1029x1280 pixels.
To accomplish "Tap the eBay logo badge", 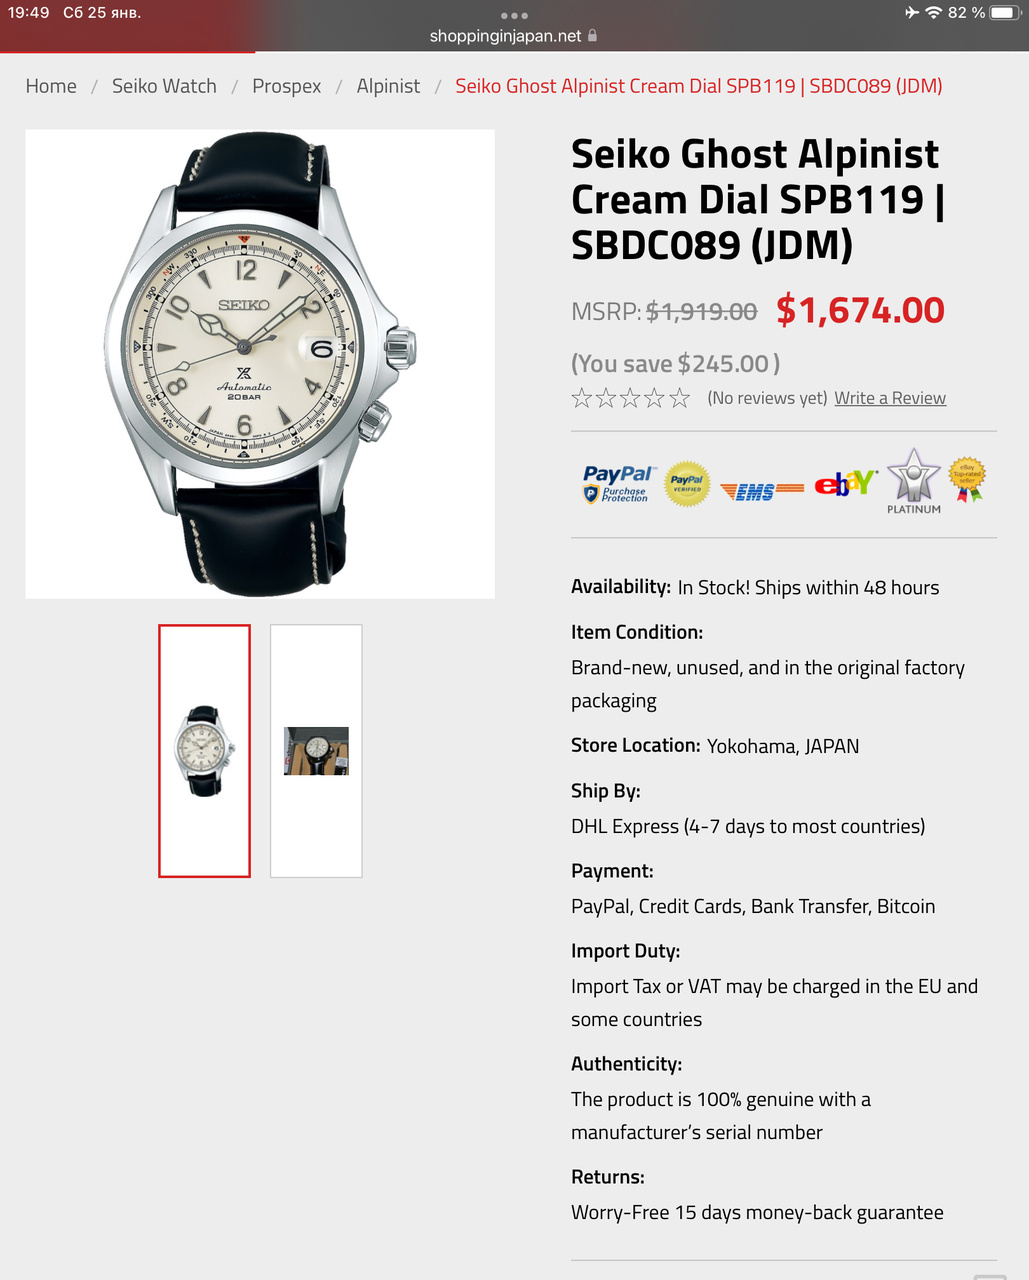I will click(x=845, y=484).
